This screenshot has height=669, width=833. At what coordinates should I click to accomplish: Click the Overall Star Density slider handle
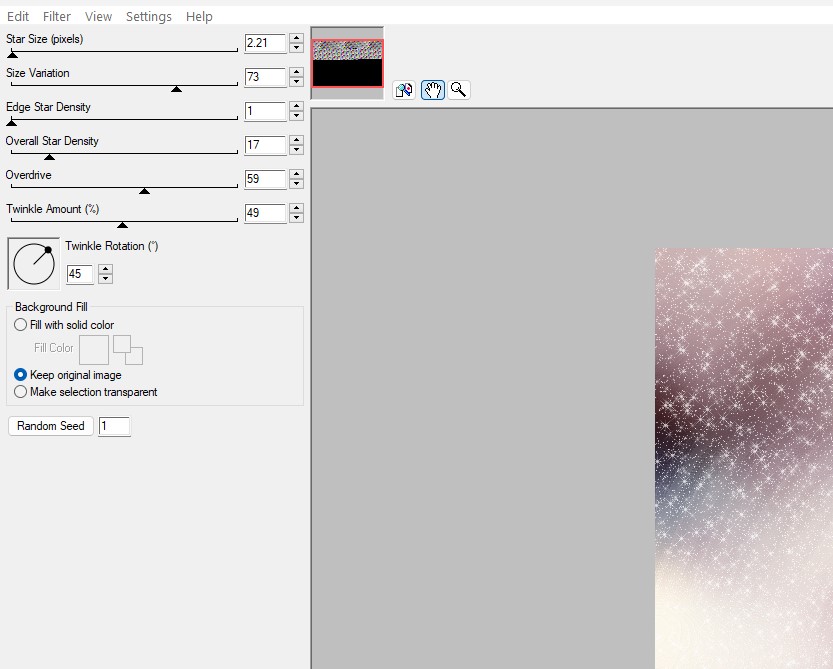[49, 157]
